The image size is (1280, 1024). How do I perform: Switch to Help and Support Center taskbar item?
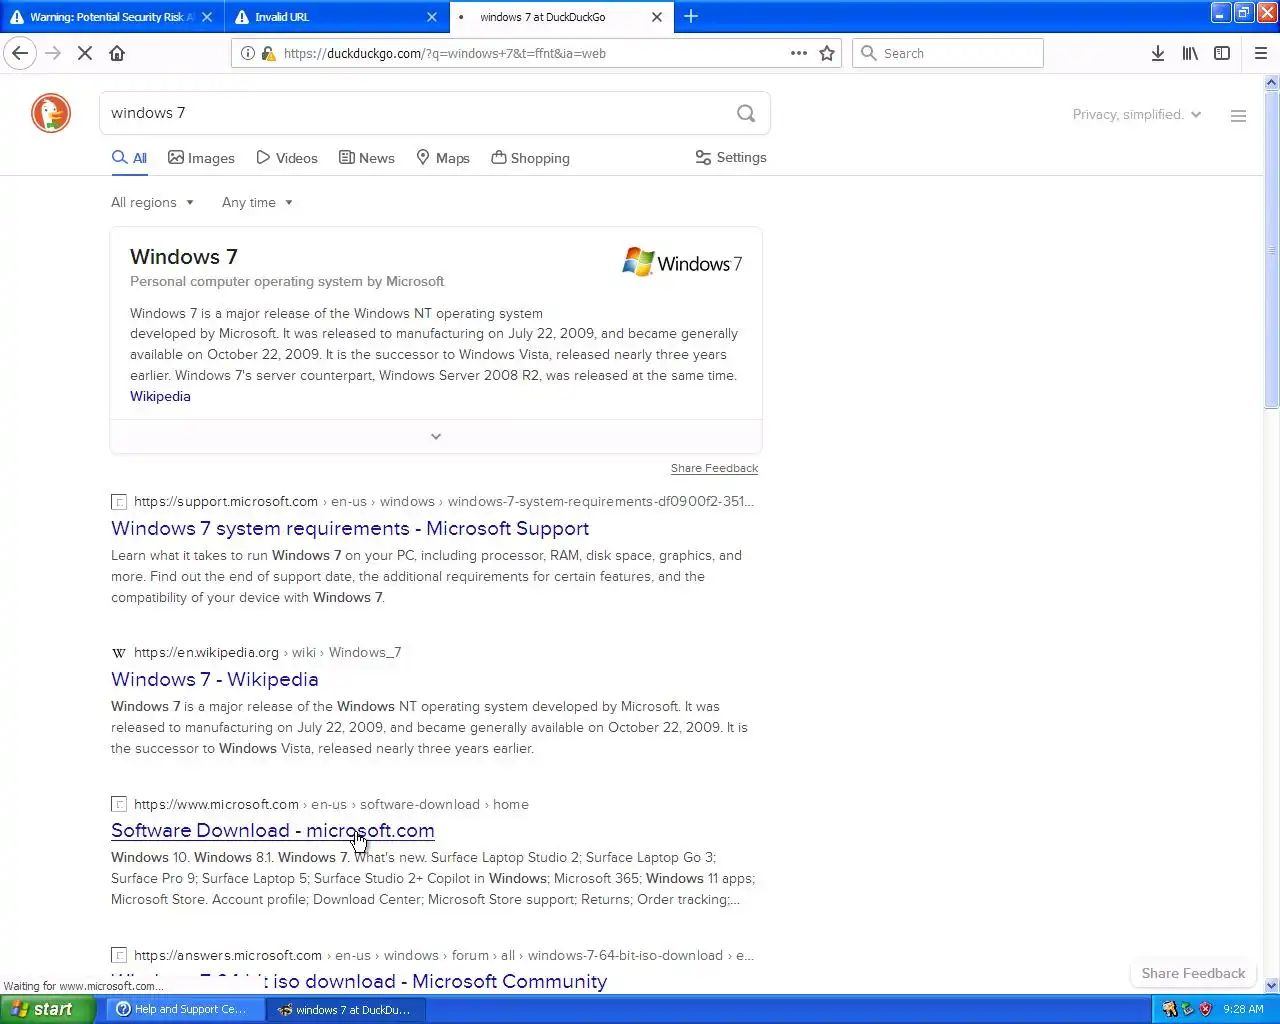coord(184,1009)
